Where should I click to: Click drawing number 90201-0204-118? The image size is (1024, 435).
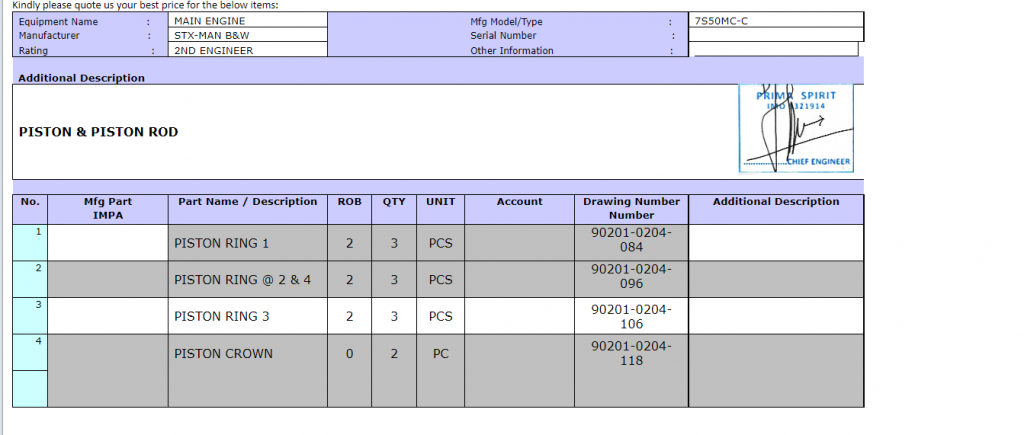pyautogui.click(x=631, y=353)
